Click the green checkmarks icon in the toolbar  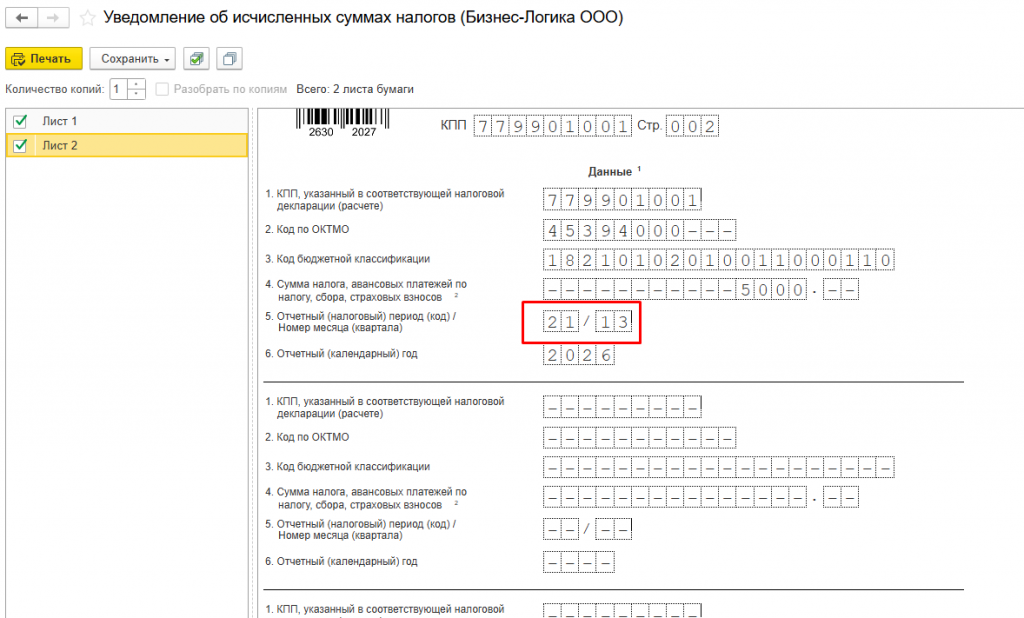(x=196, y=59)
